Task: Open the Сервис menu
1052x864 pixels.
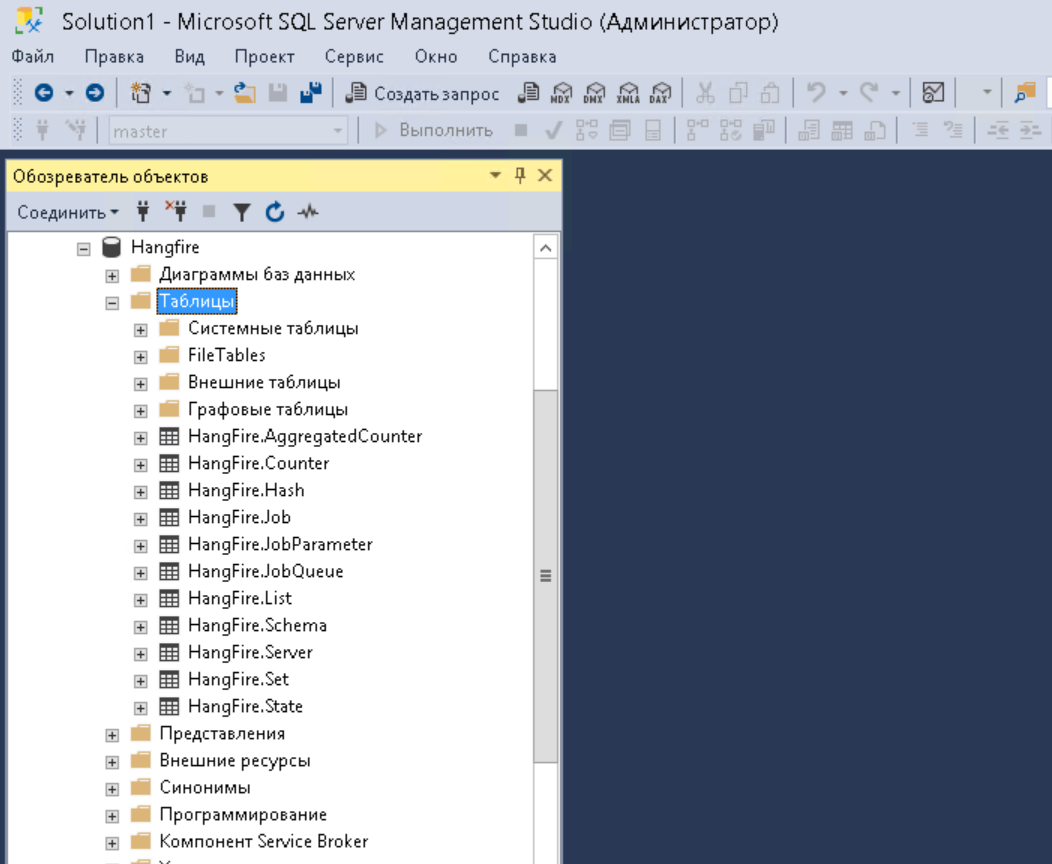Action: click(x=354, y=57)
